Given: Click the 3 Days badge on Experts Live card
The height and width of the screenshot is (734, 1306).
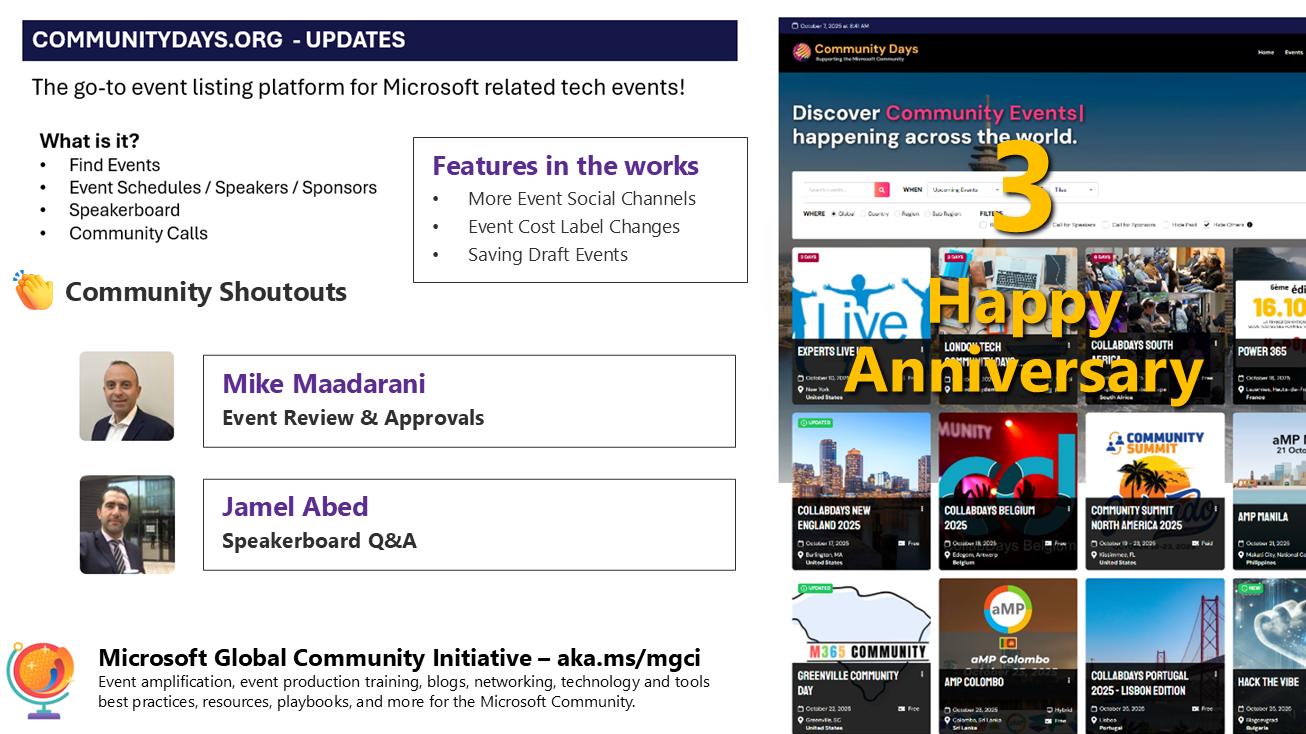Looking at the screenshot, I should (x=809, y=257).
